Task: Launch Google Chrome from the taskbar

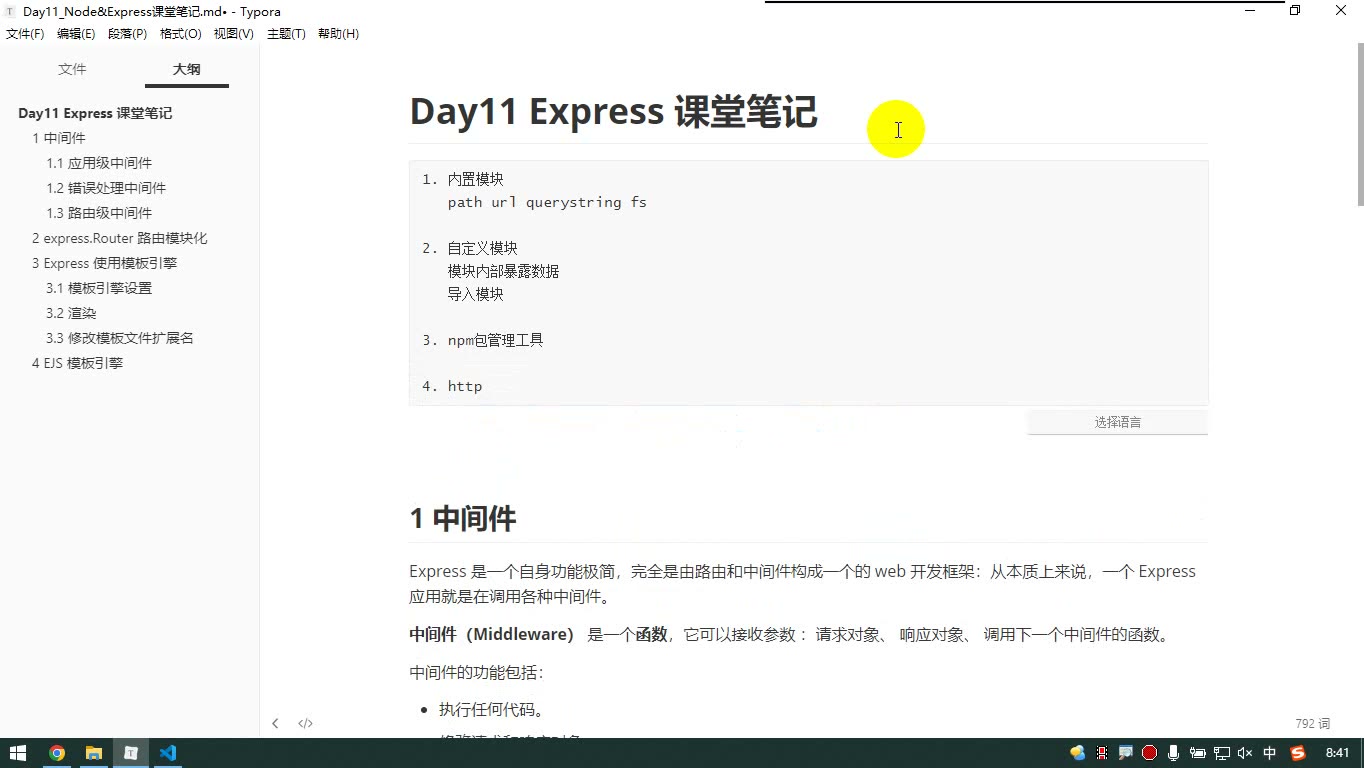Action: click(x=57, y=753)
